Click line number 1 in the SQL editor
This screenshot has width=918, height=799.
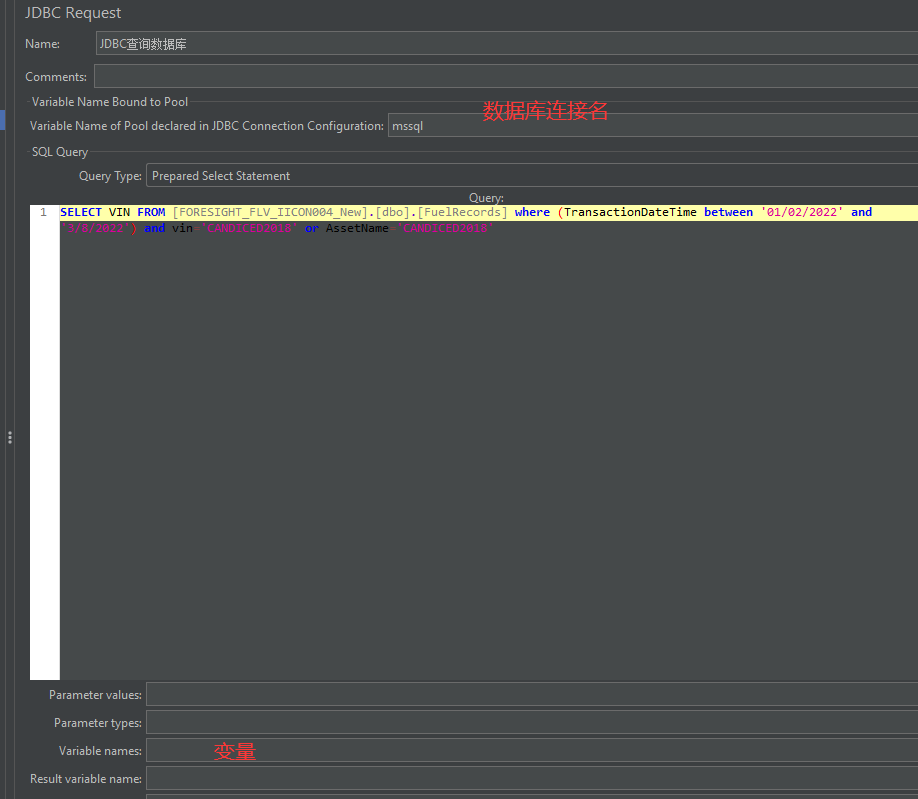41,211
